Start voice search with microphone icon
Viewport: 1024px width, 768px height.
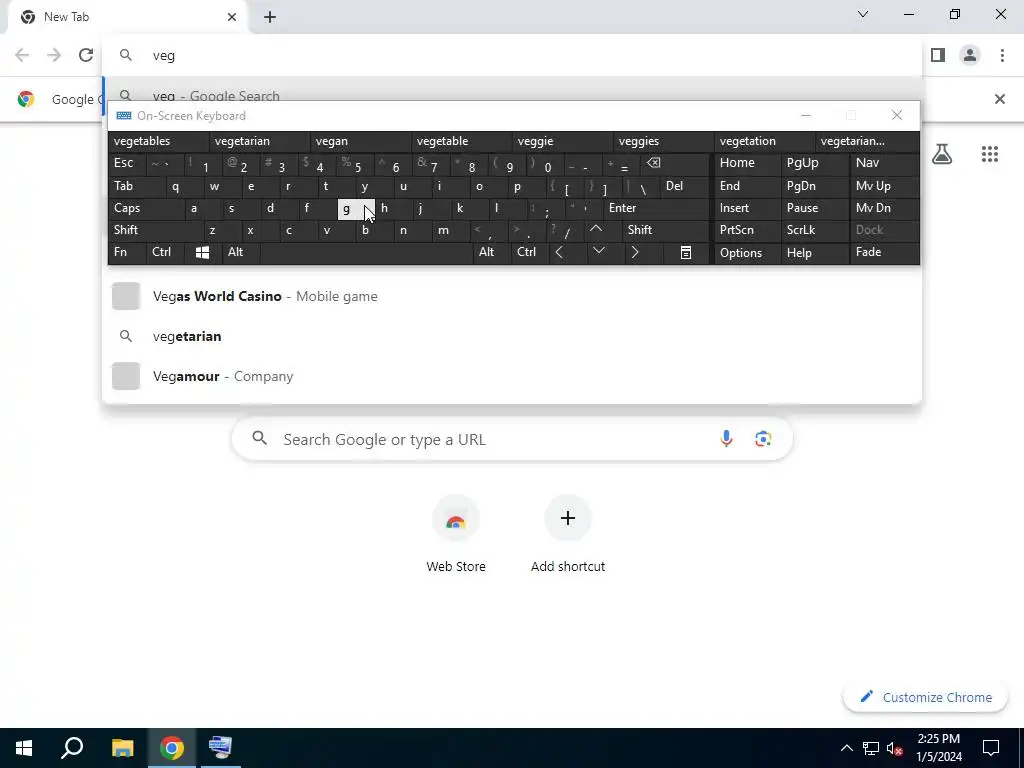726,439
